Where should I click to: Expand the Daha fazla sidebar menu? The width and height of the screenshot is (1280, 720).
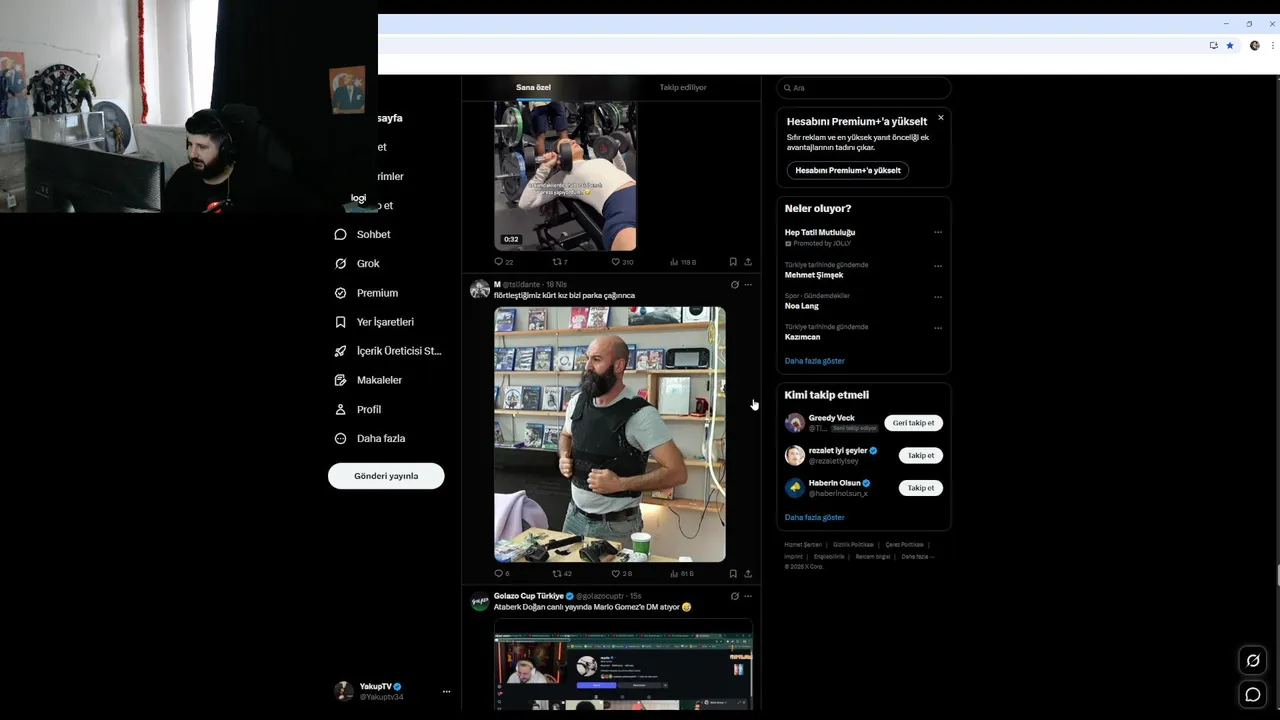(x=369, y=438)
